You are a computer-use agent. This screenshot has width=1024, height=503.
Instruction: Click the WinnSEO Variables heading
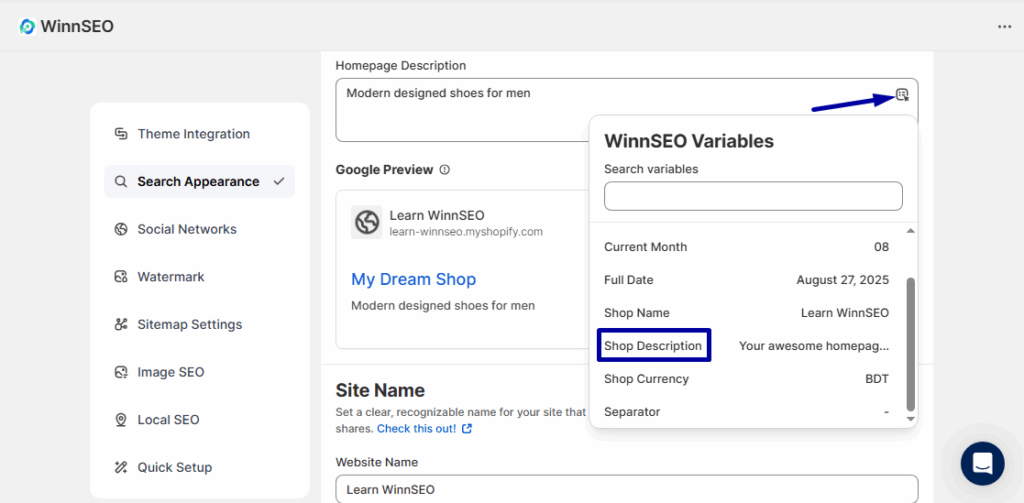click(x=689, y=141)
